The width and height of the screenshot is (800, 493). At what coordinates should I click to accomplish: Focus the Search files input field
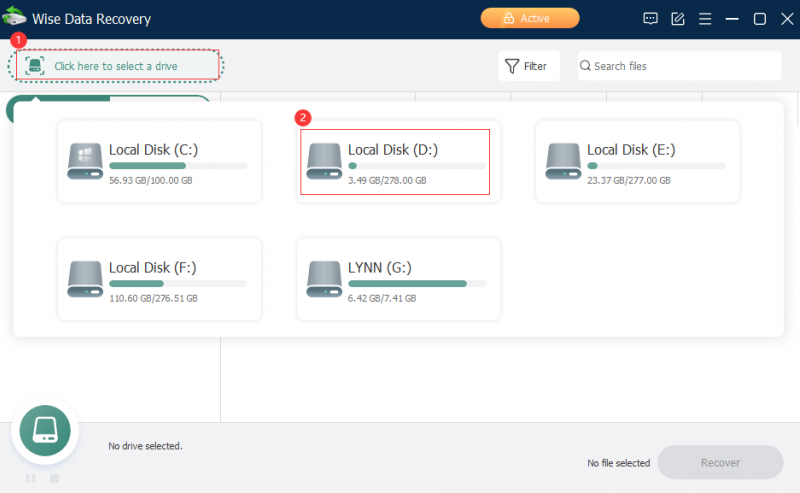(679, 66)
